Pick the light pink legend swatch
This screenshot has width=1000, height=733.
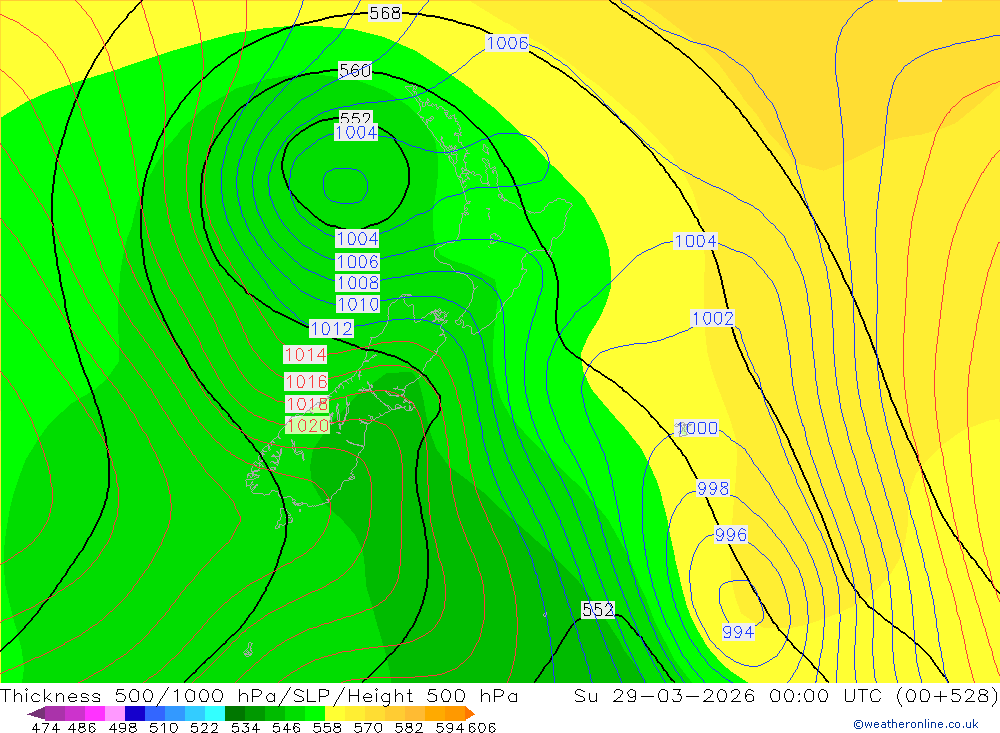[115, 713]
